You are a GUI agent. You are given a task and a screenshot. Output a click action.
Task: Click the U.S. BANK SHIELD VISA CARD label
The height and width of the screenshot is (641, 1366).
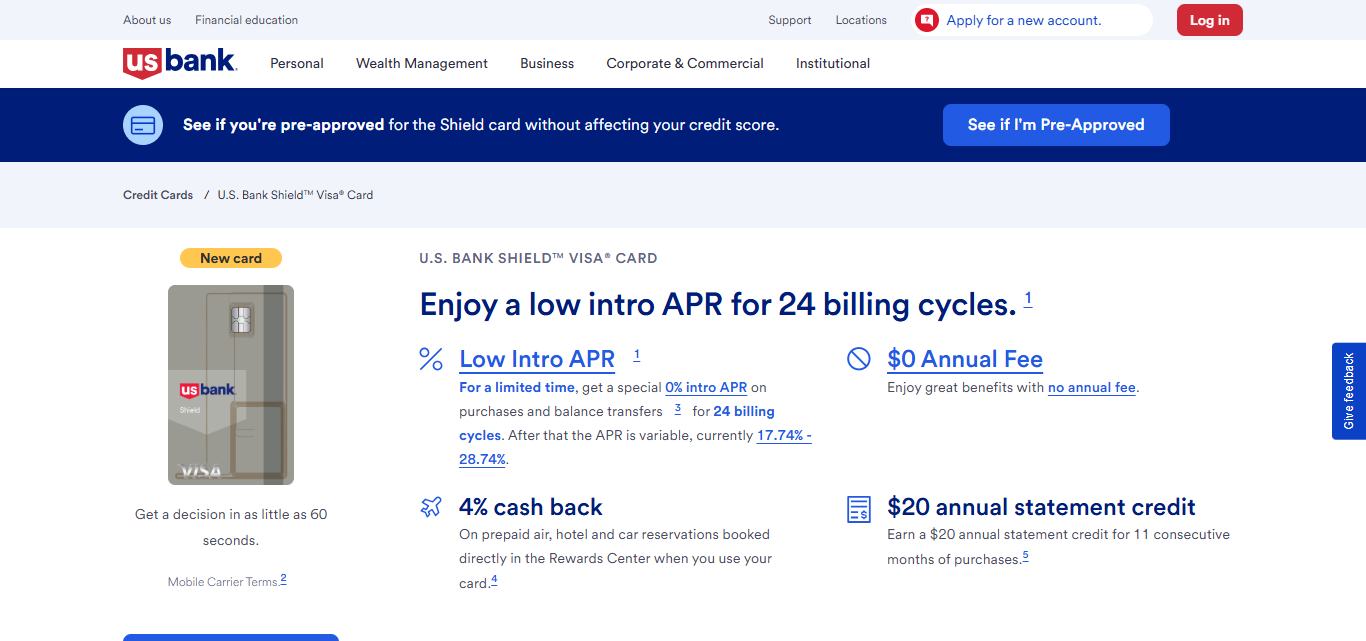click(x=538, y=258)
